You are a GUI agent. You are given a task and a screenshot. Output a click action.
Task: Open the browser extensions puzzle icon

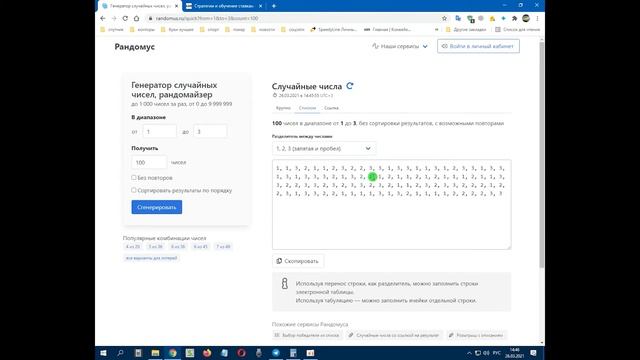click(x=514, y=18)
